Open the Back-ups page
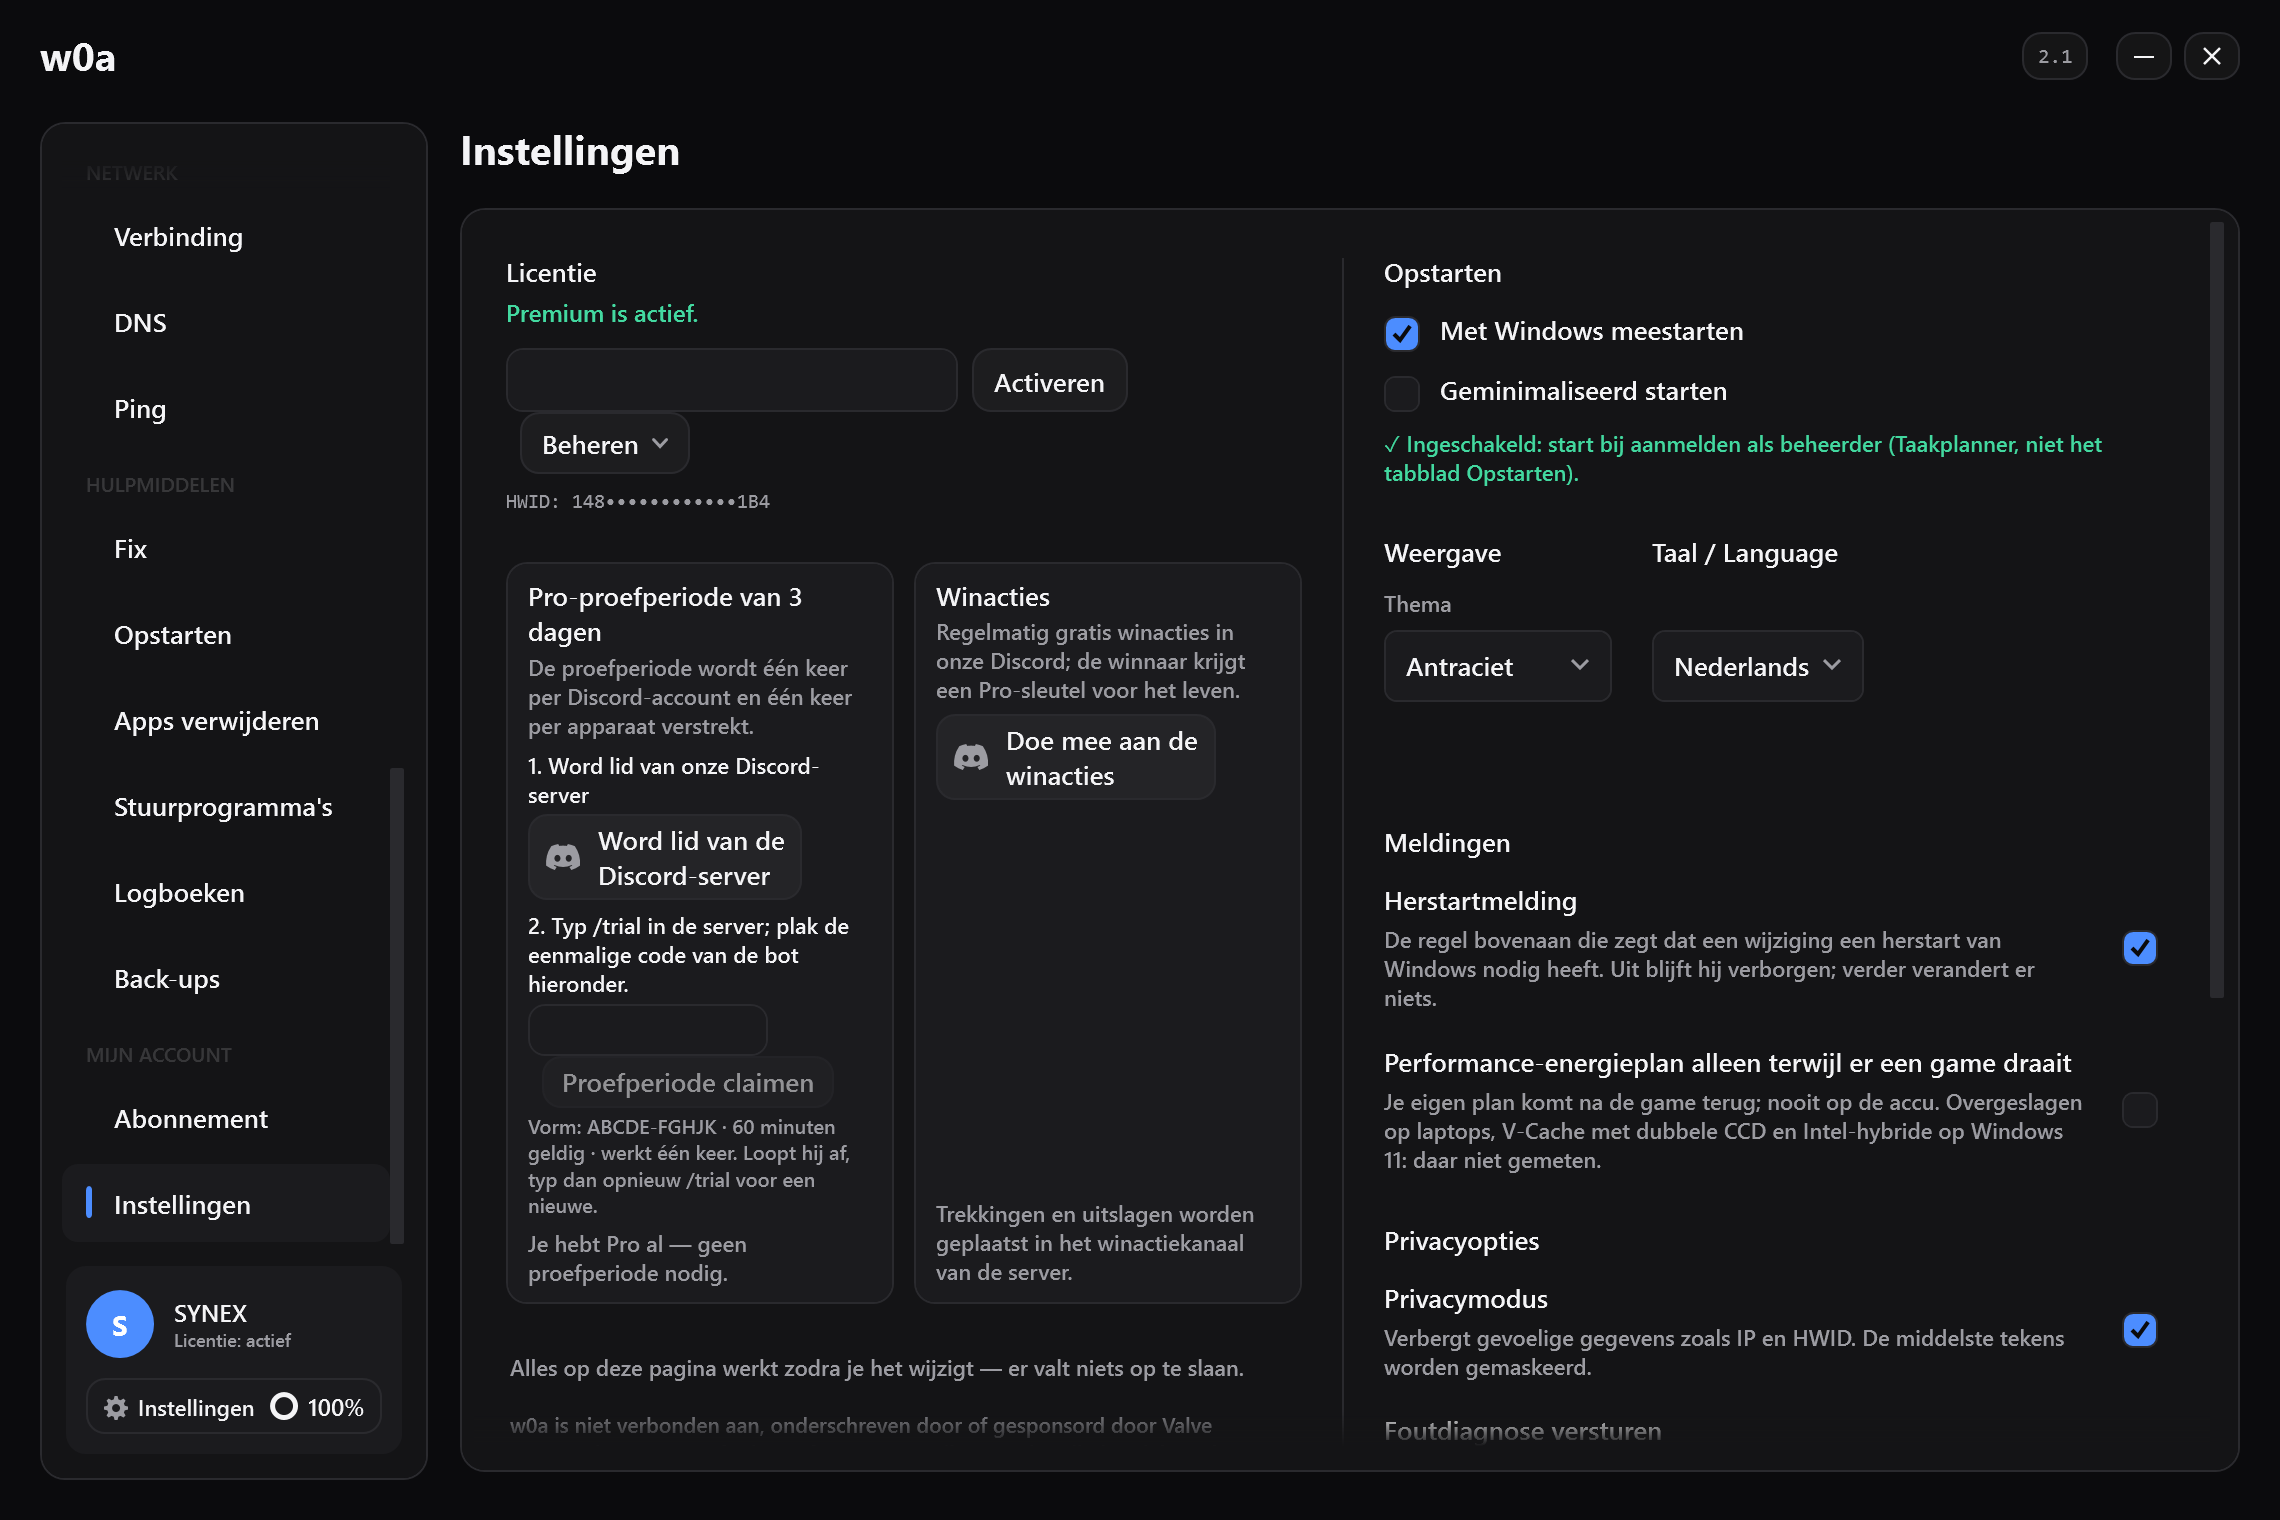Image resolution: width=2280 pixels, height=1520 pixels. 226,979
